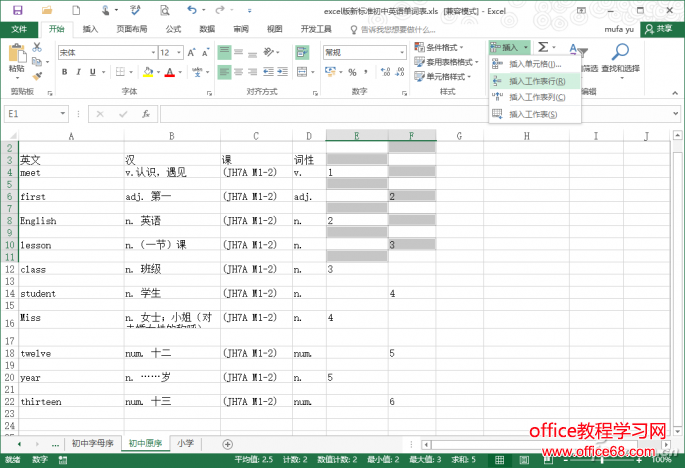Click the Paste clipboard icon
The width and height of the screenshot is (685, 468).
pyautogui.click(x=17, y=54)
